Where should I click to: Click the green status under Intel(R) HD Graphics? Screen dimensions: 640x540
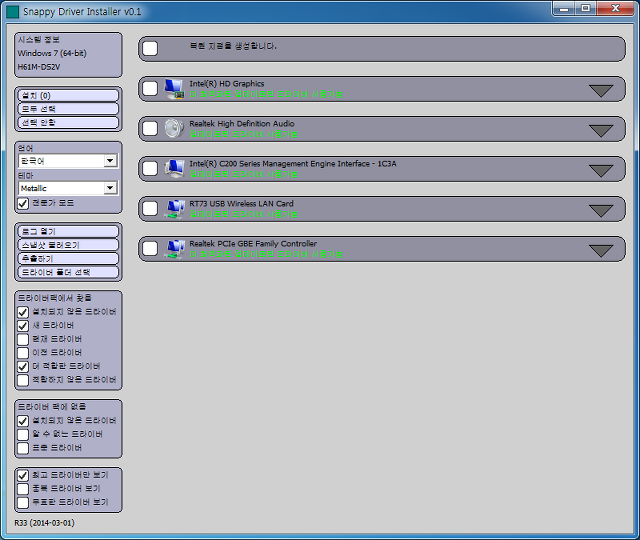[266, 94]
